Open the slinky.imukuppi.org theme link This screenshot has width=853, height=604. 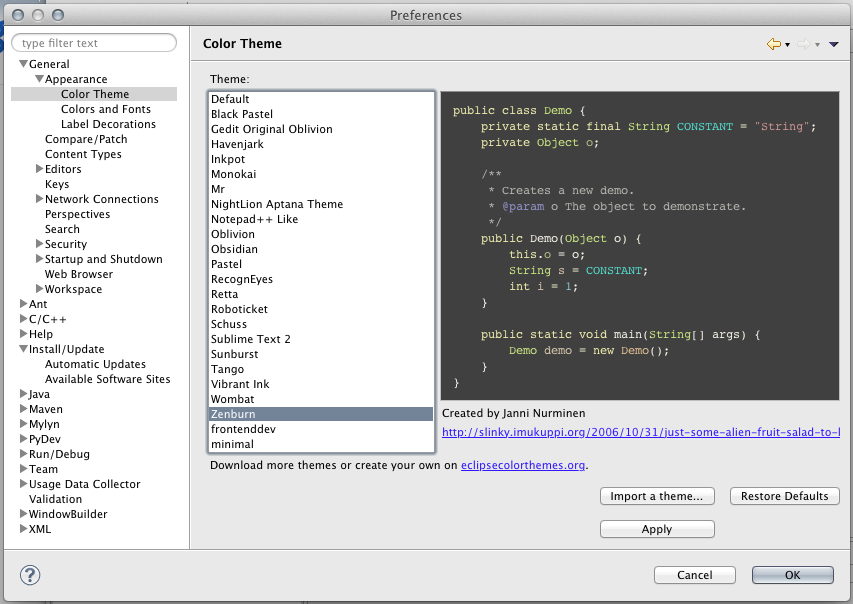pyautogui.click(x=641, y=432)
